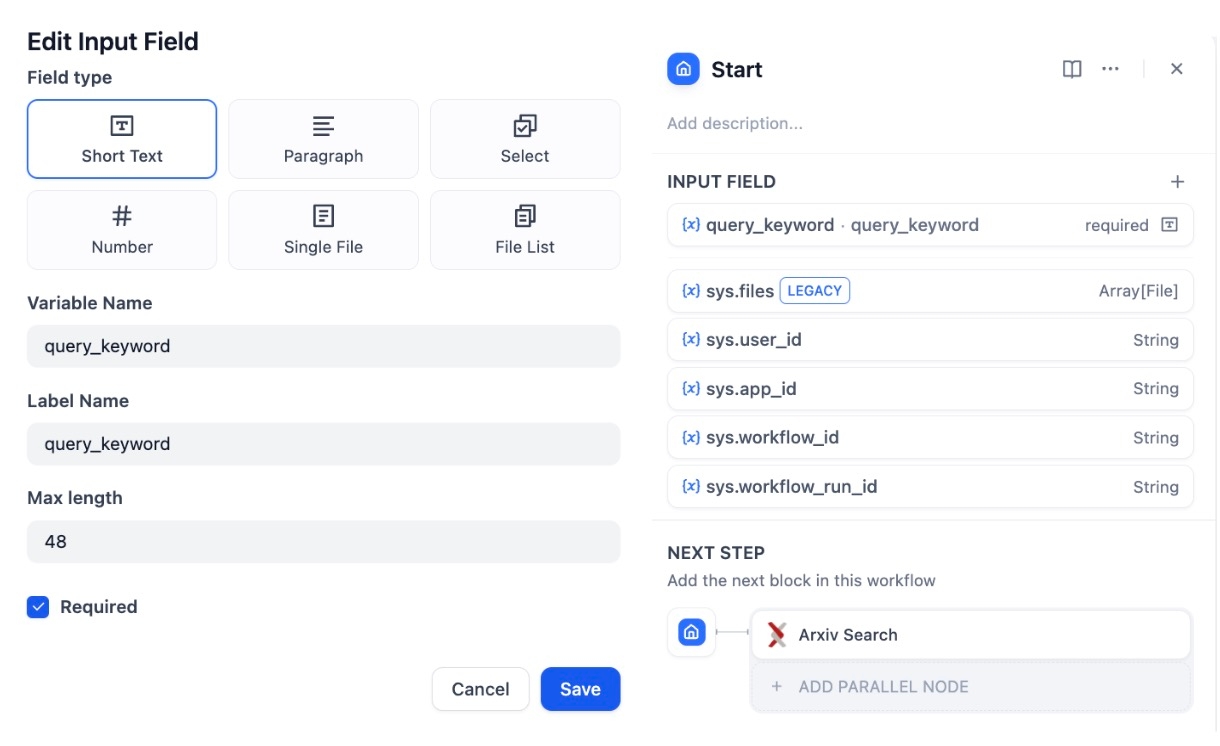Open the help book icon
1220x746 pixels.
pos(1072,69)
